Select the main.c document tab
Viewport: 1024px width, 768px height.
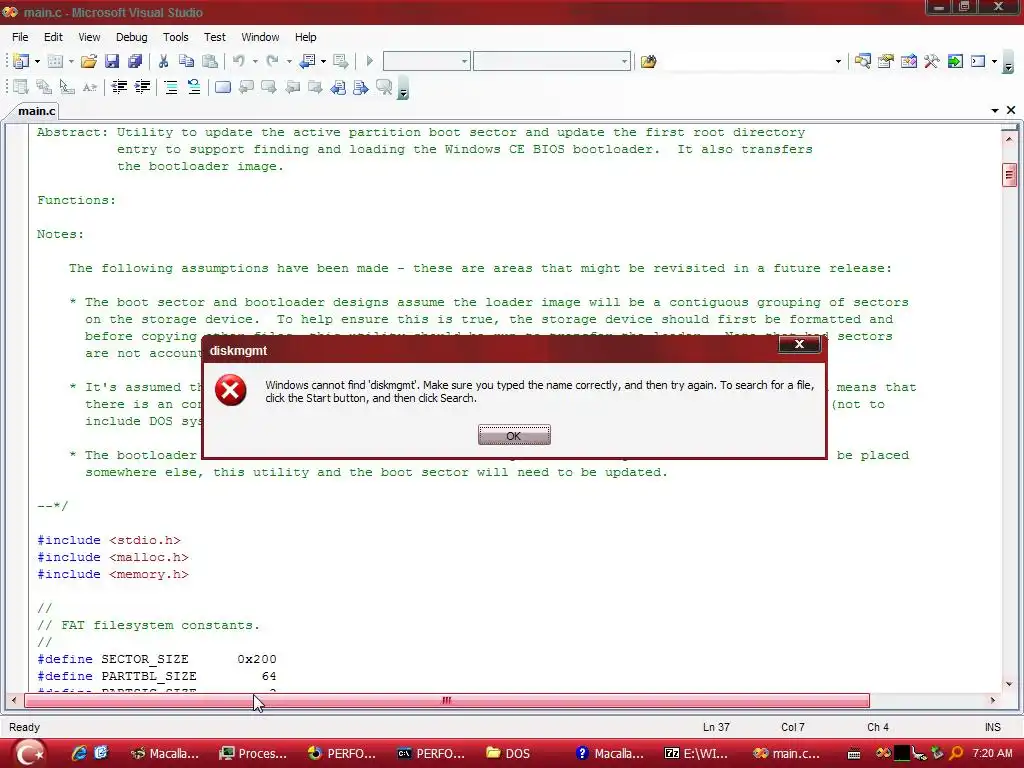(37, 111)
